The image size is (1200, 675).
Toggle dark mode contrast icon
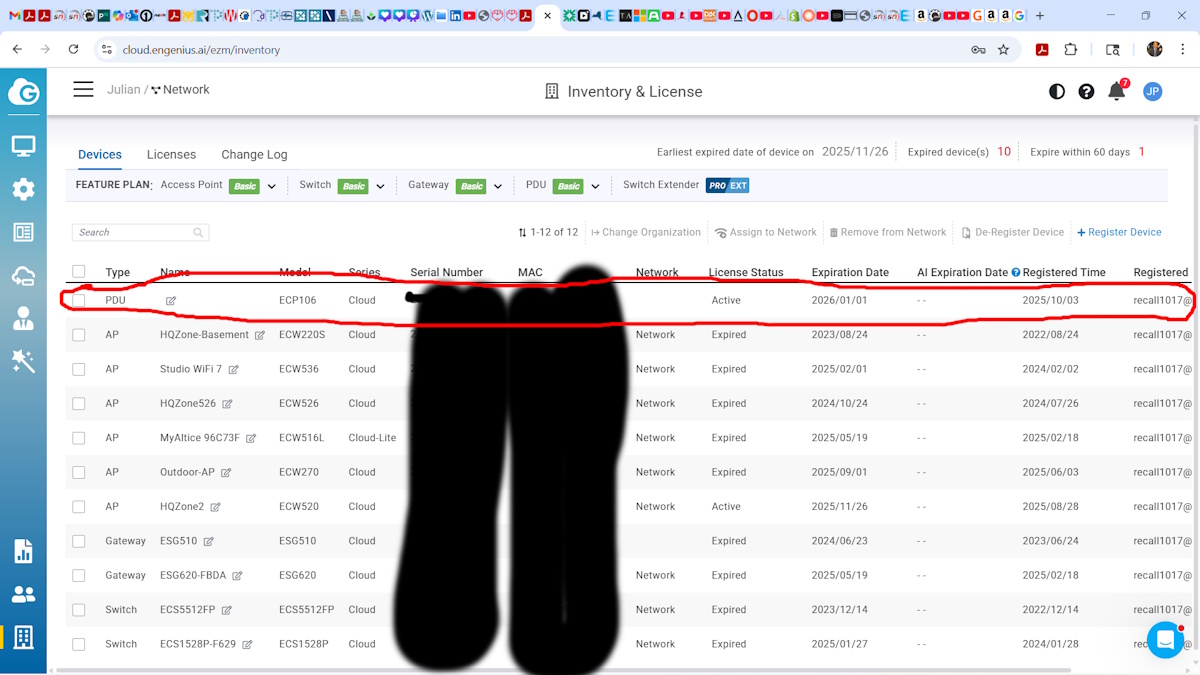point(1057,91)
